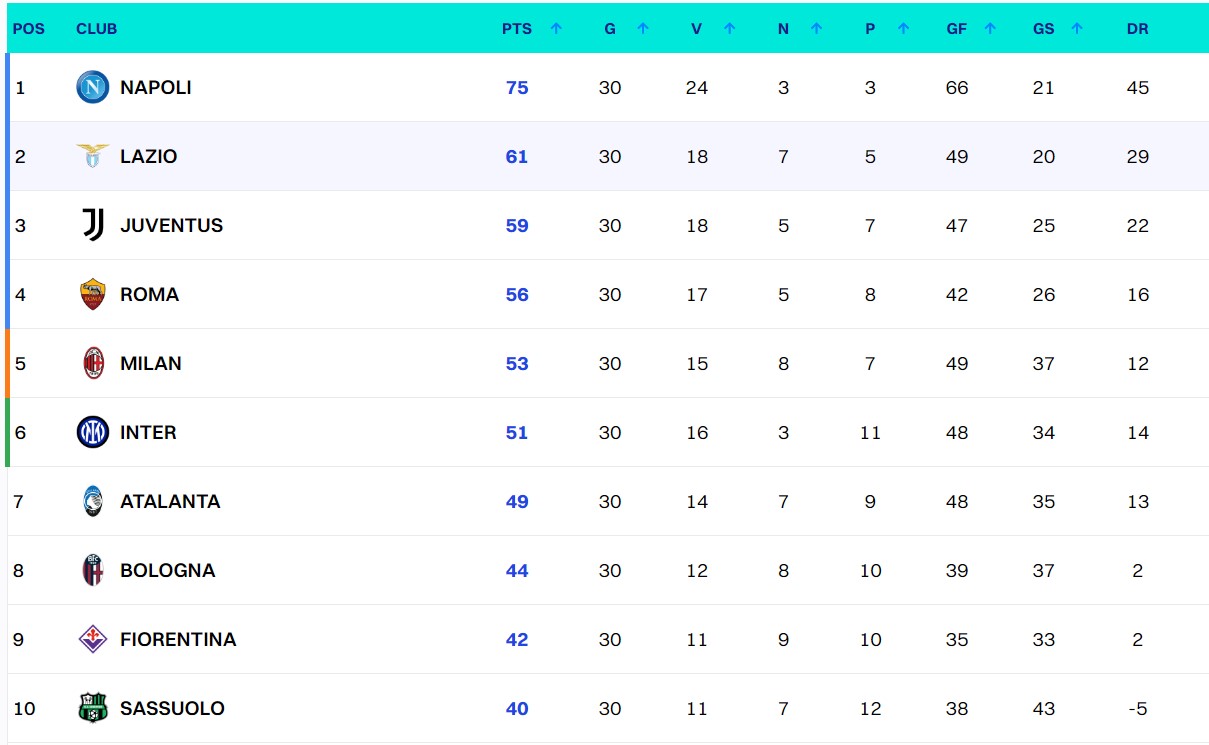Screen dimensions: 1209x745
Task: Click the Juventus logo
Action: click(x=93, y=225)
